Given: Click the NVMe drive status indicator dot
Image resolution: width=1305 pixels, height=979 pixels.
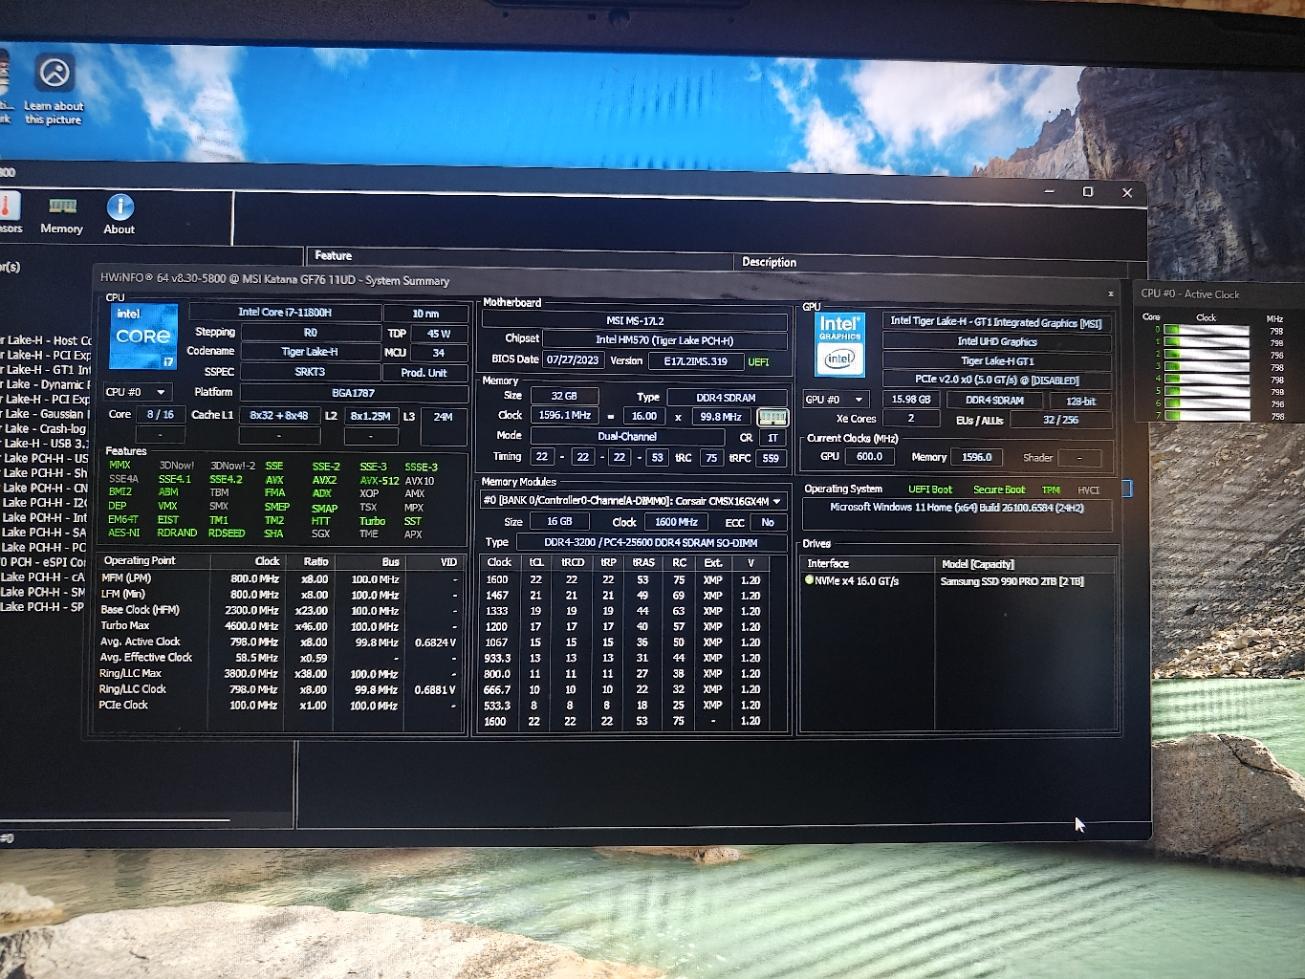Looking at the screenshot, I should pyautogui.click(x=809, y=580).
